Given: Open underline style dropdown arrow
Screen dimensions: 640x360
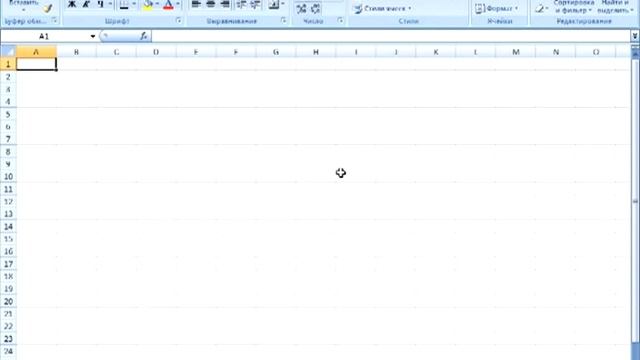Looking at the screenshot, I should [110, 4].
